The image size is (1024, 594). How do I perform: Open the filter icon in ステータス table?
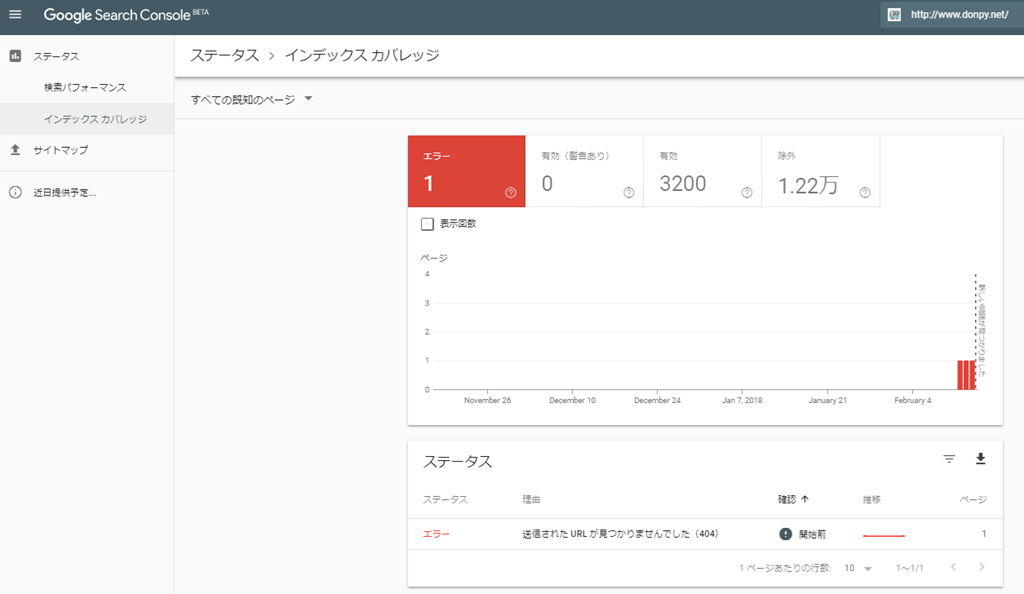point(950,459)
